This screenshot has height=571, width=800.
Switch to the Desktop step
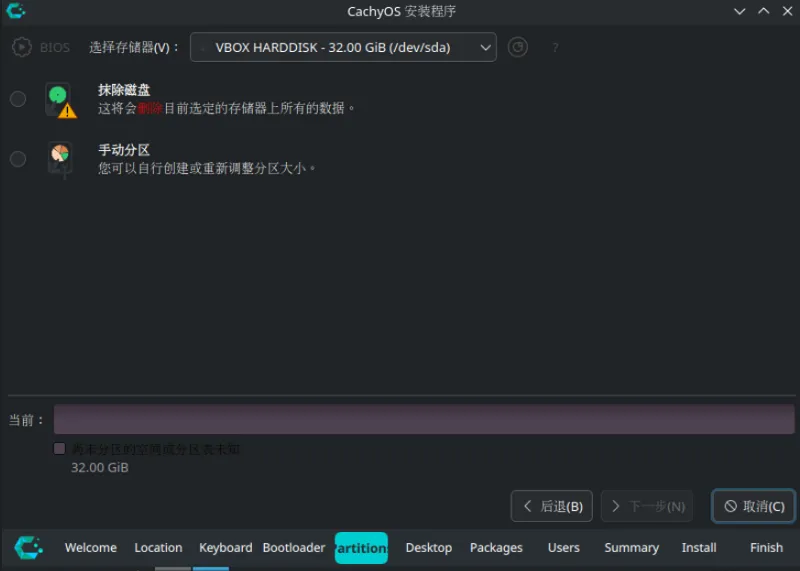[x=429, y=548]
